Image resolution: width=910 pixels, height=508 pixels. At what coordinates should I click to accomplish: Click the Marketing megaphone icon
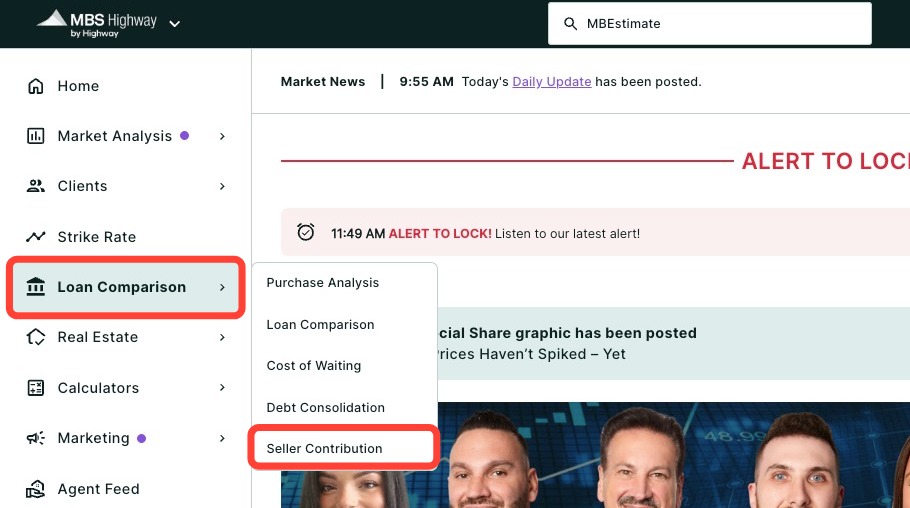point(36,438)
